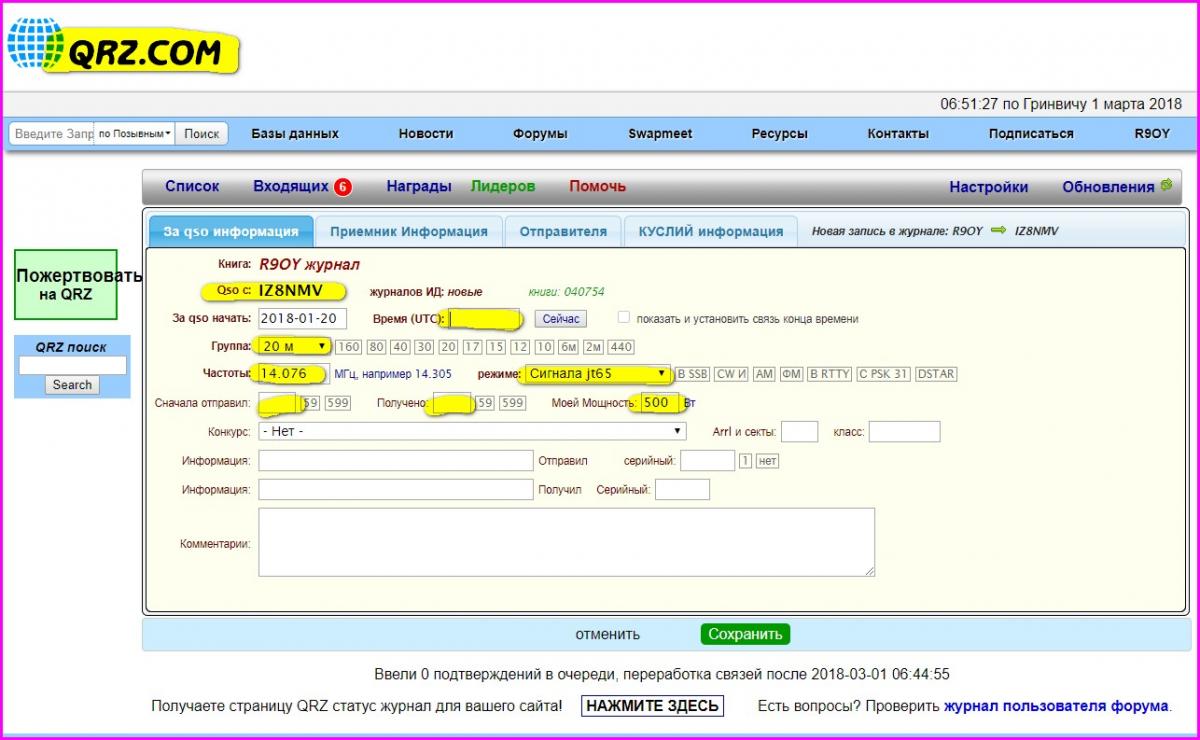
Task: Open the Contest dropdown list
Action: click(x=472, y=431)
